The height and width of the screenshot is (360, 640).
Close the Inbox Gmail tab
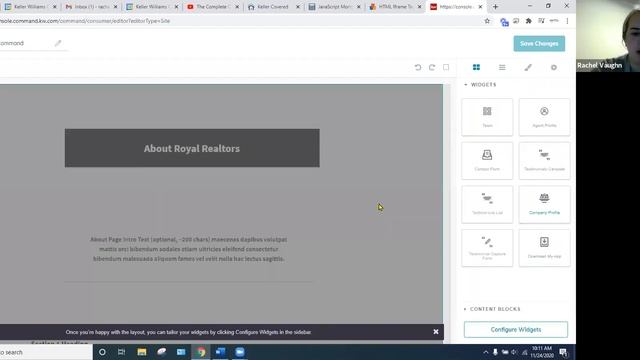coord(116,7)
